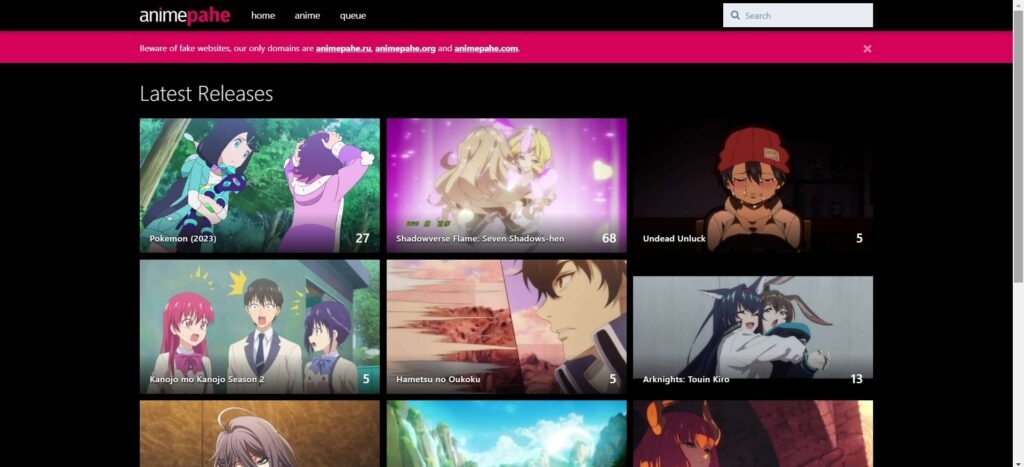
Task: Open the Hametsu no Oukoku thumbnail
Action: coord(506,327)
